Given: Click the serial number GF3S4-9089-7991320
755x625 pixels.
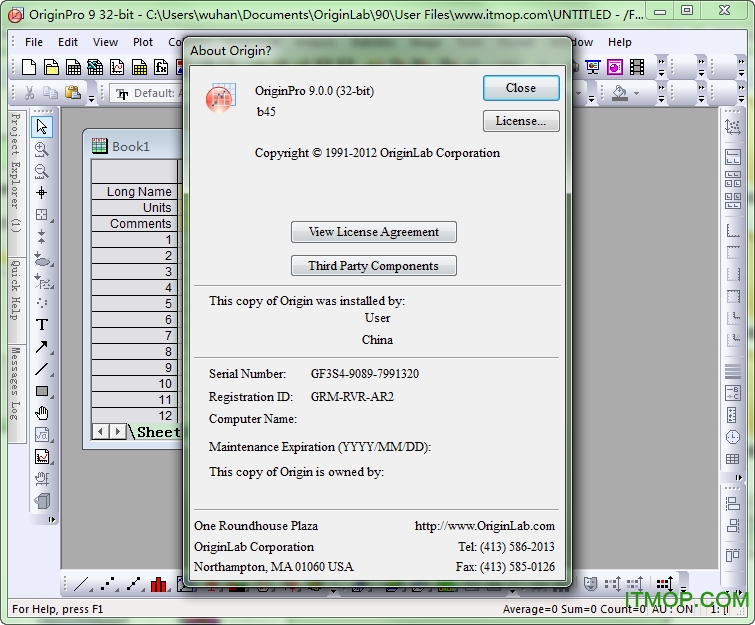Looking at the screenshot, I should (x=364, y=374).
